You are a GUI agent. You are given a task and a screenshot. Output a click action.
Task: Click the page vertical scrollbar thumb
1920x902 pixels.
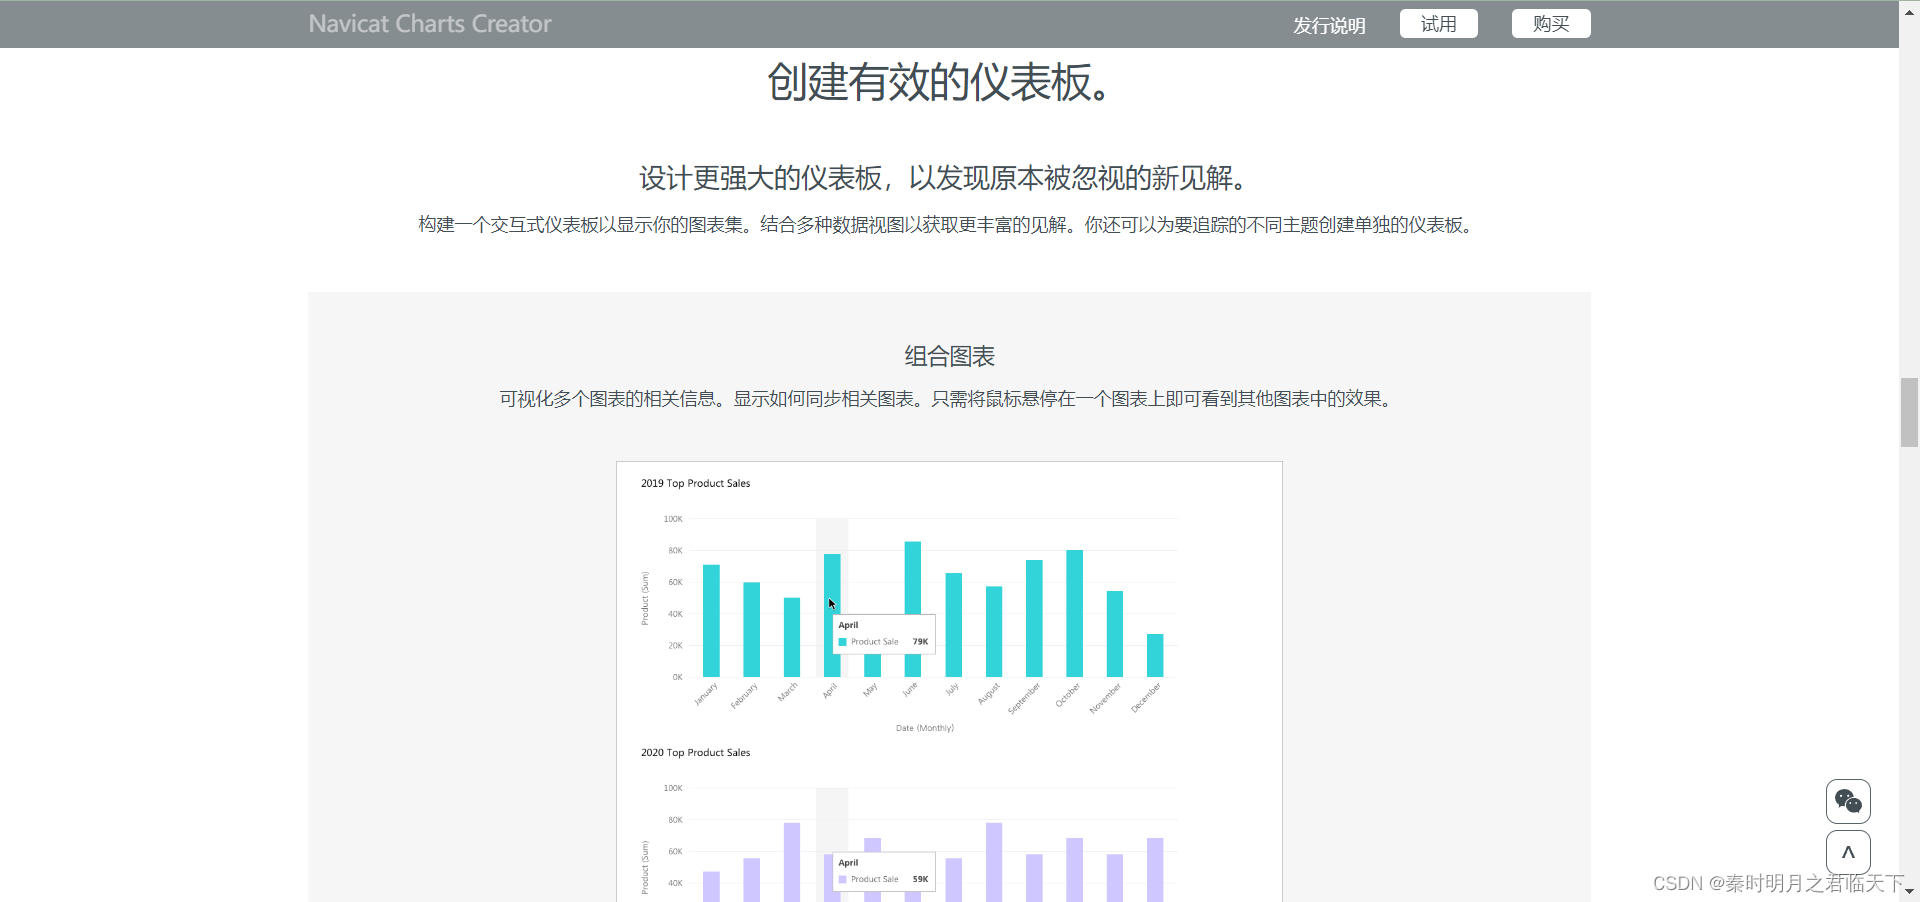click(1909, 412)
